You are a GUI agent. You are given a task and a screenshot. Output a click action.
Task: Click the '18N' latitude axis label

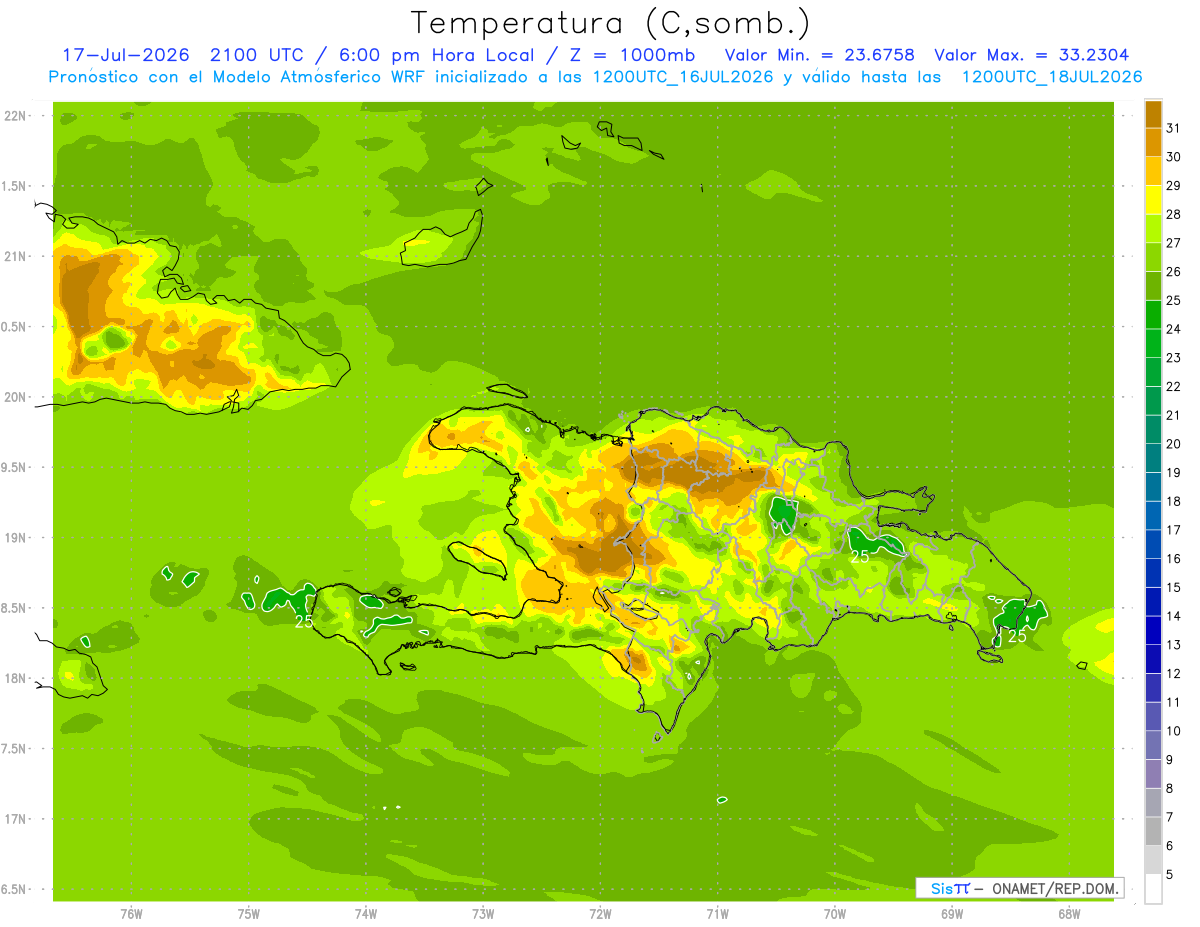pyautogui.click(x=16, y=678)
